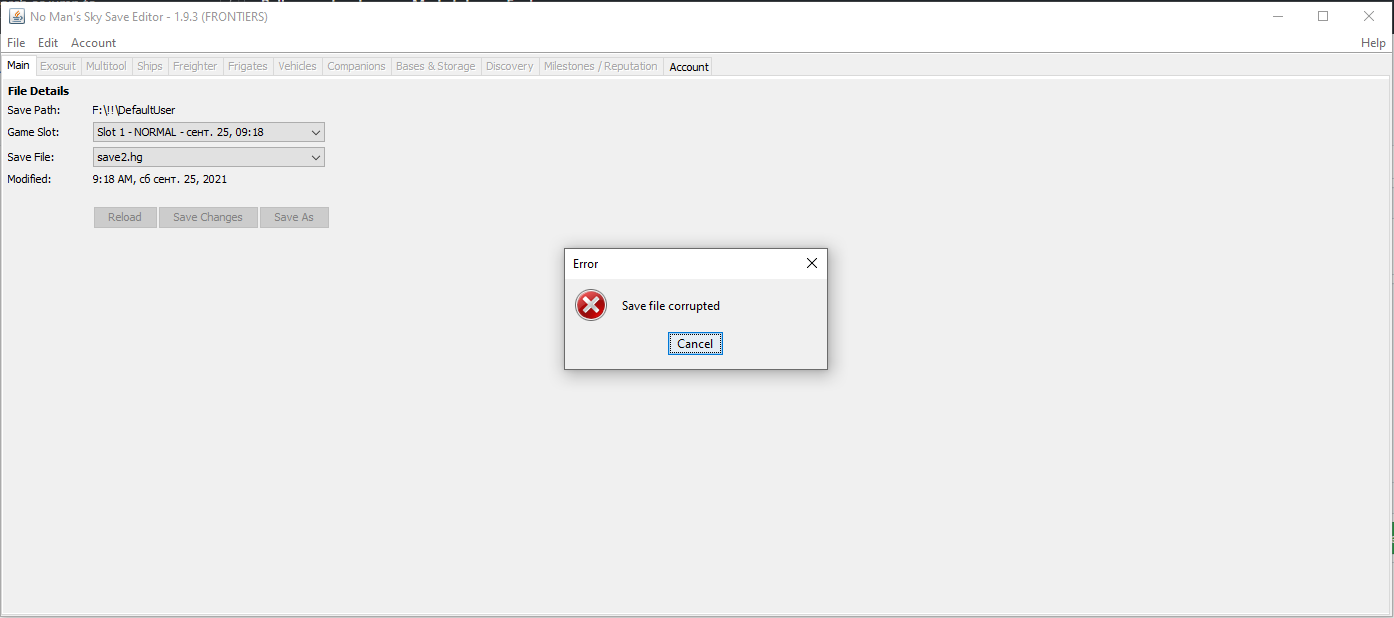Close the Error dialog with its X button

click(x=811, y=263)
